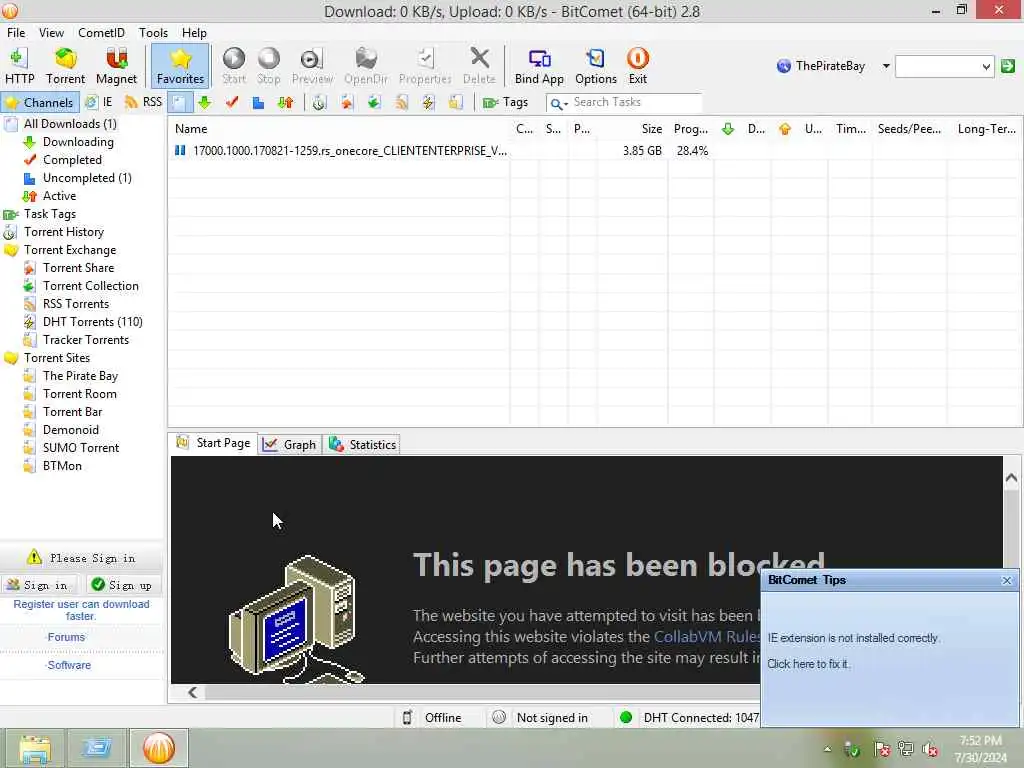Open the Torrent toolbar button

tap(65, 66)
